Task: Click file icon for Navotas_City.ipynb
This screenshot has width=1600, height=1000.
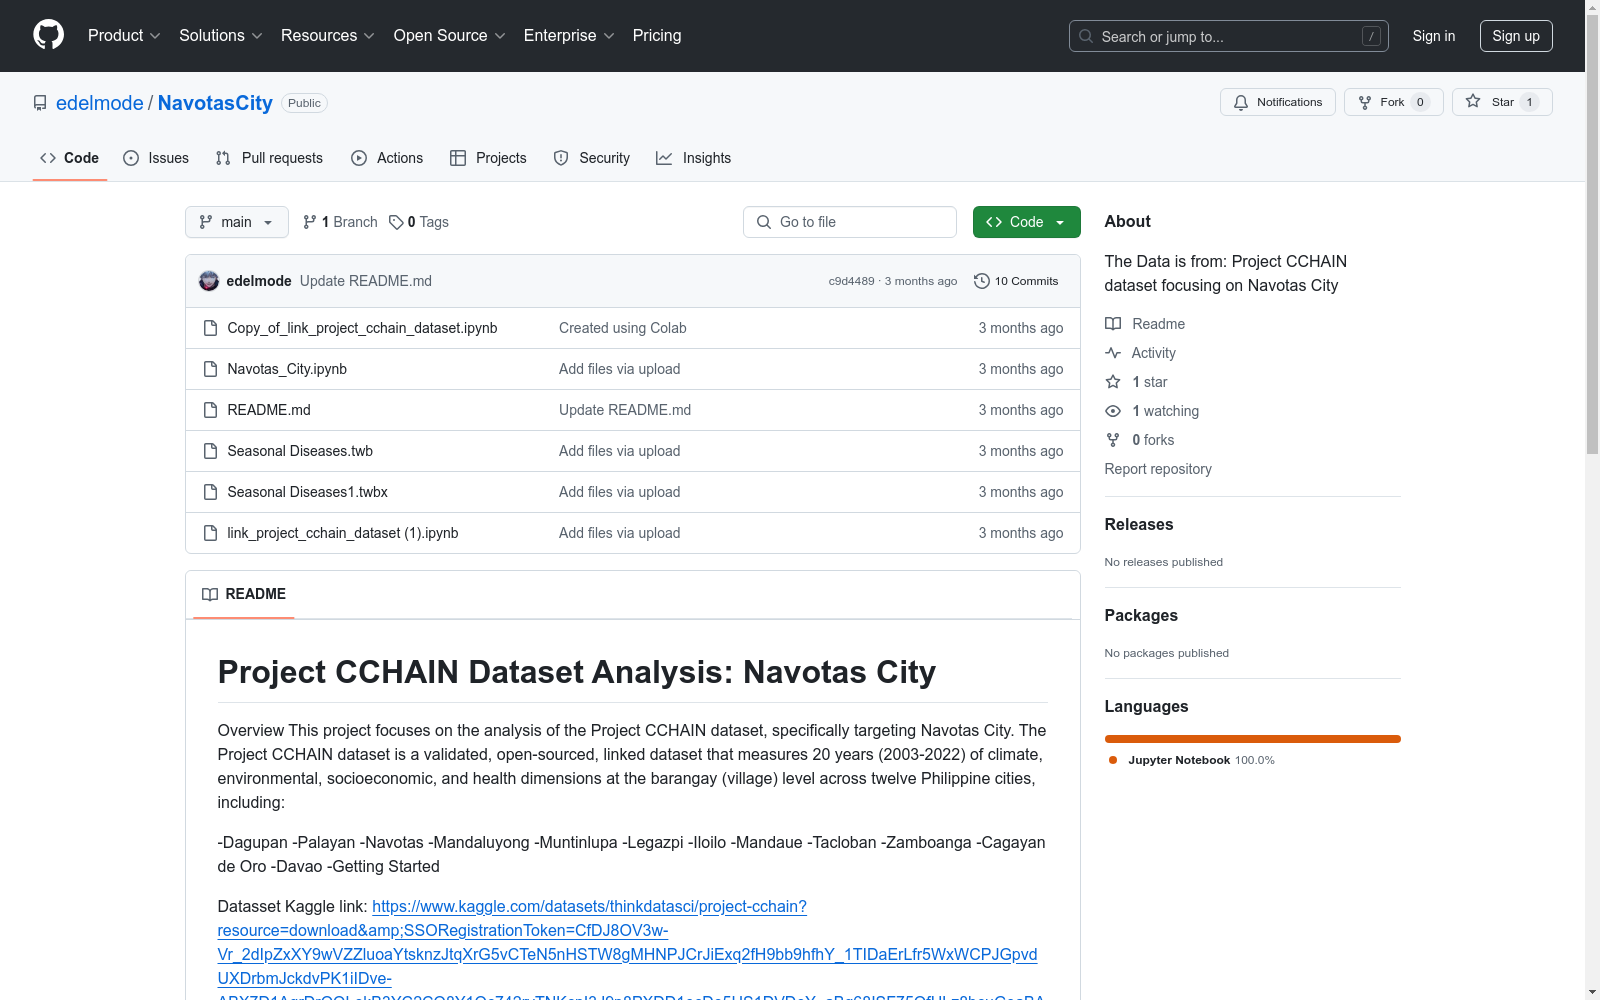Action: click(x=210, y=369)
